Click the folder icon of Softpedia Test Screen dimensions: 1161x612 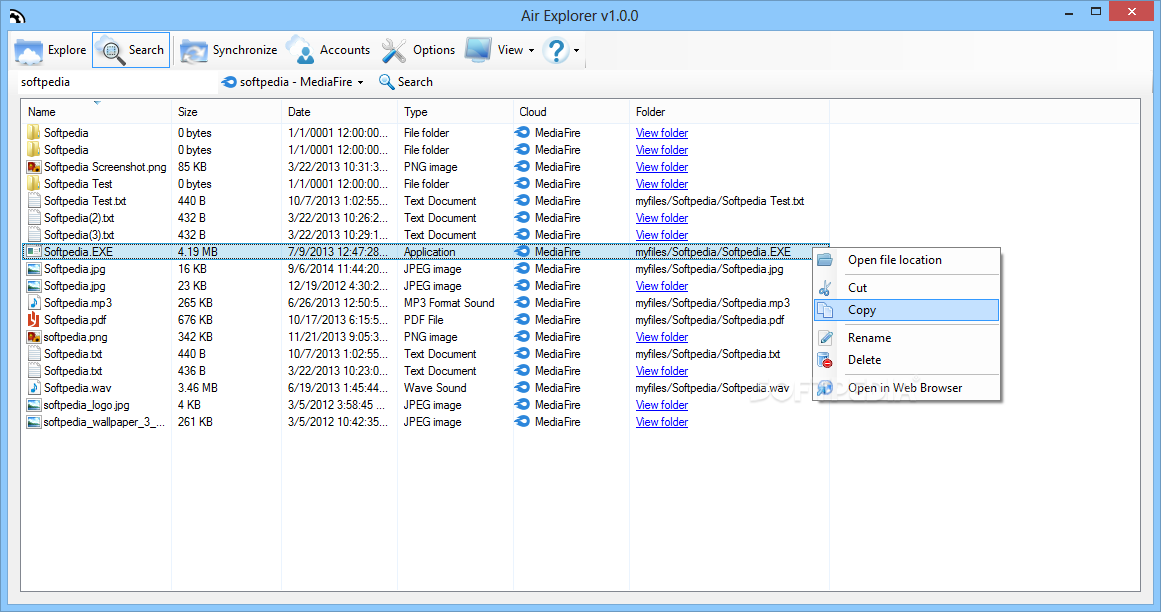pyautogui.click(x=33, y=184)
